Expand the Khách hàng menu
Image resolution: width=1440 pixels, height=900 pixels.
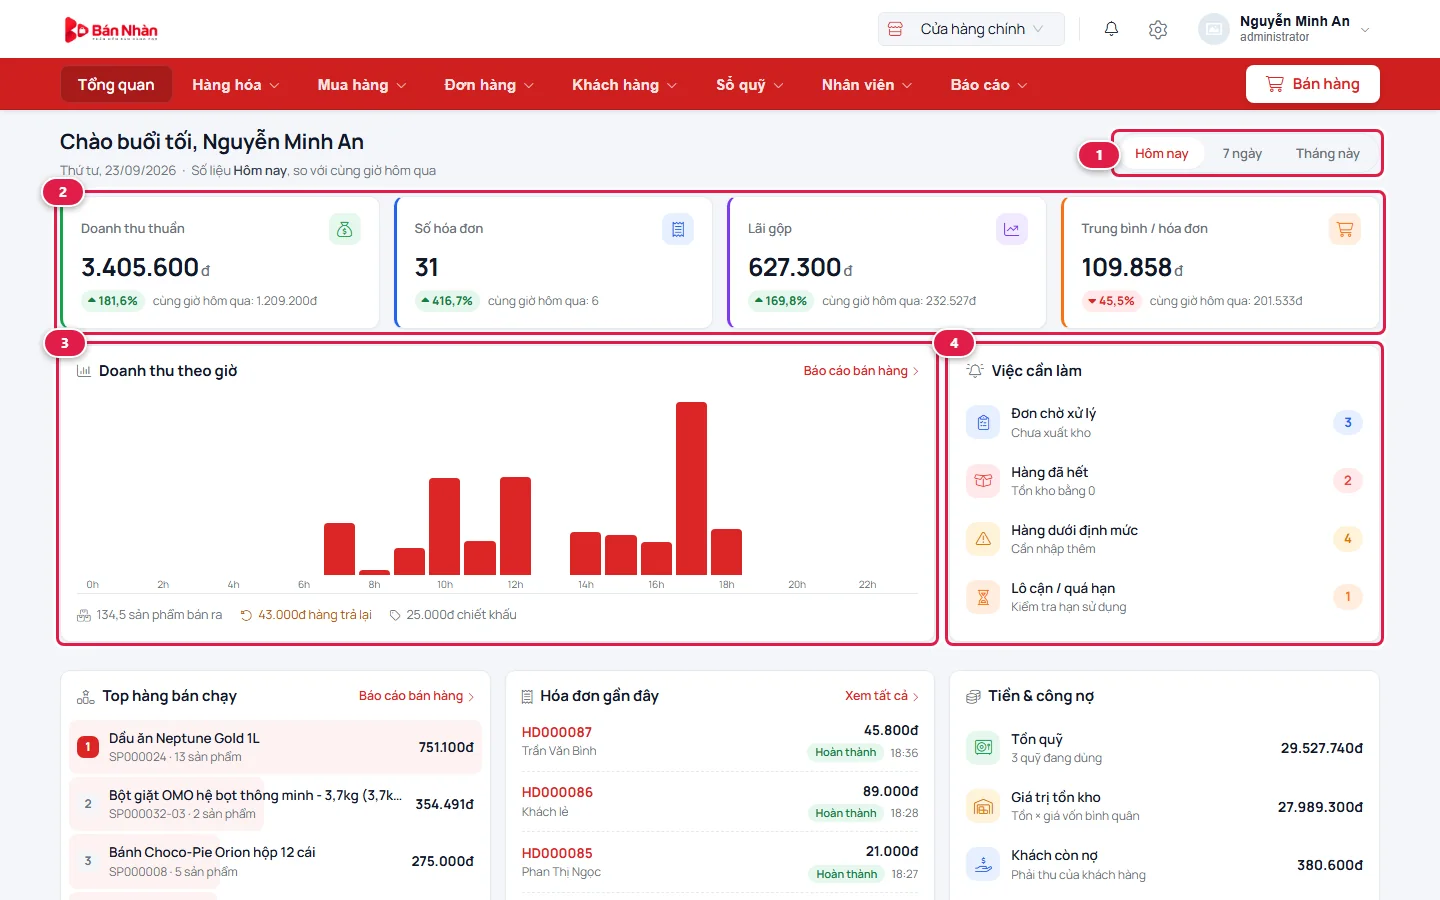pyautogui.click(x=624, y=85)
